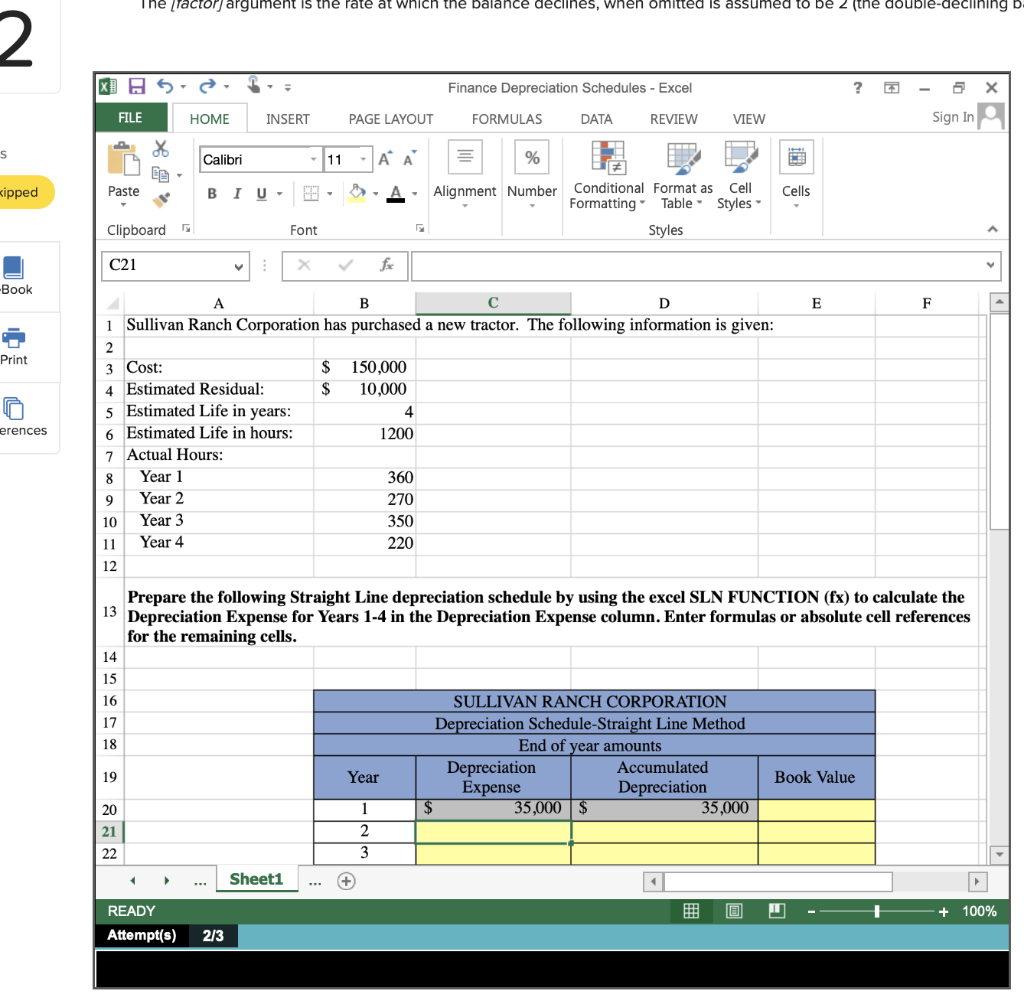
Task: Click the Help question mark
Action: (x=857, y=88)
